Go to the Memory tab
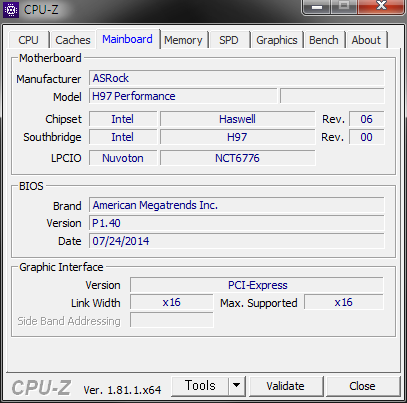Image resolution: width=407 pixels, height=403 pixels. pyautogui.click(x=183, y=40)
